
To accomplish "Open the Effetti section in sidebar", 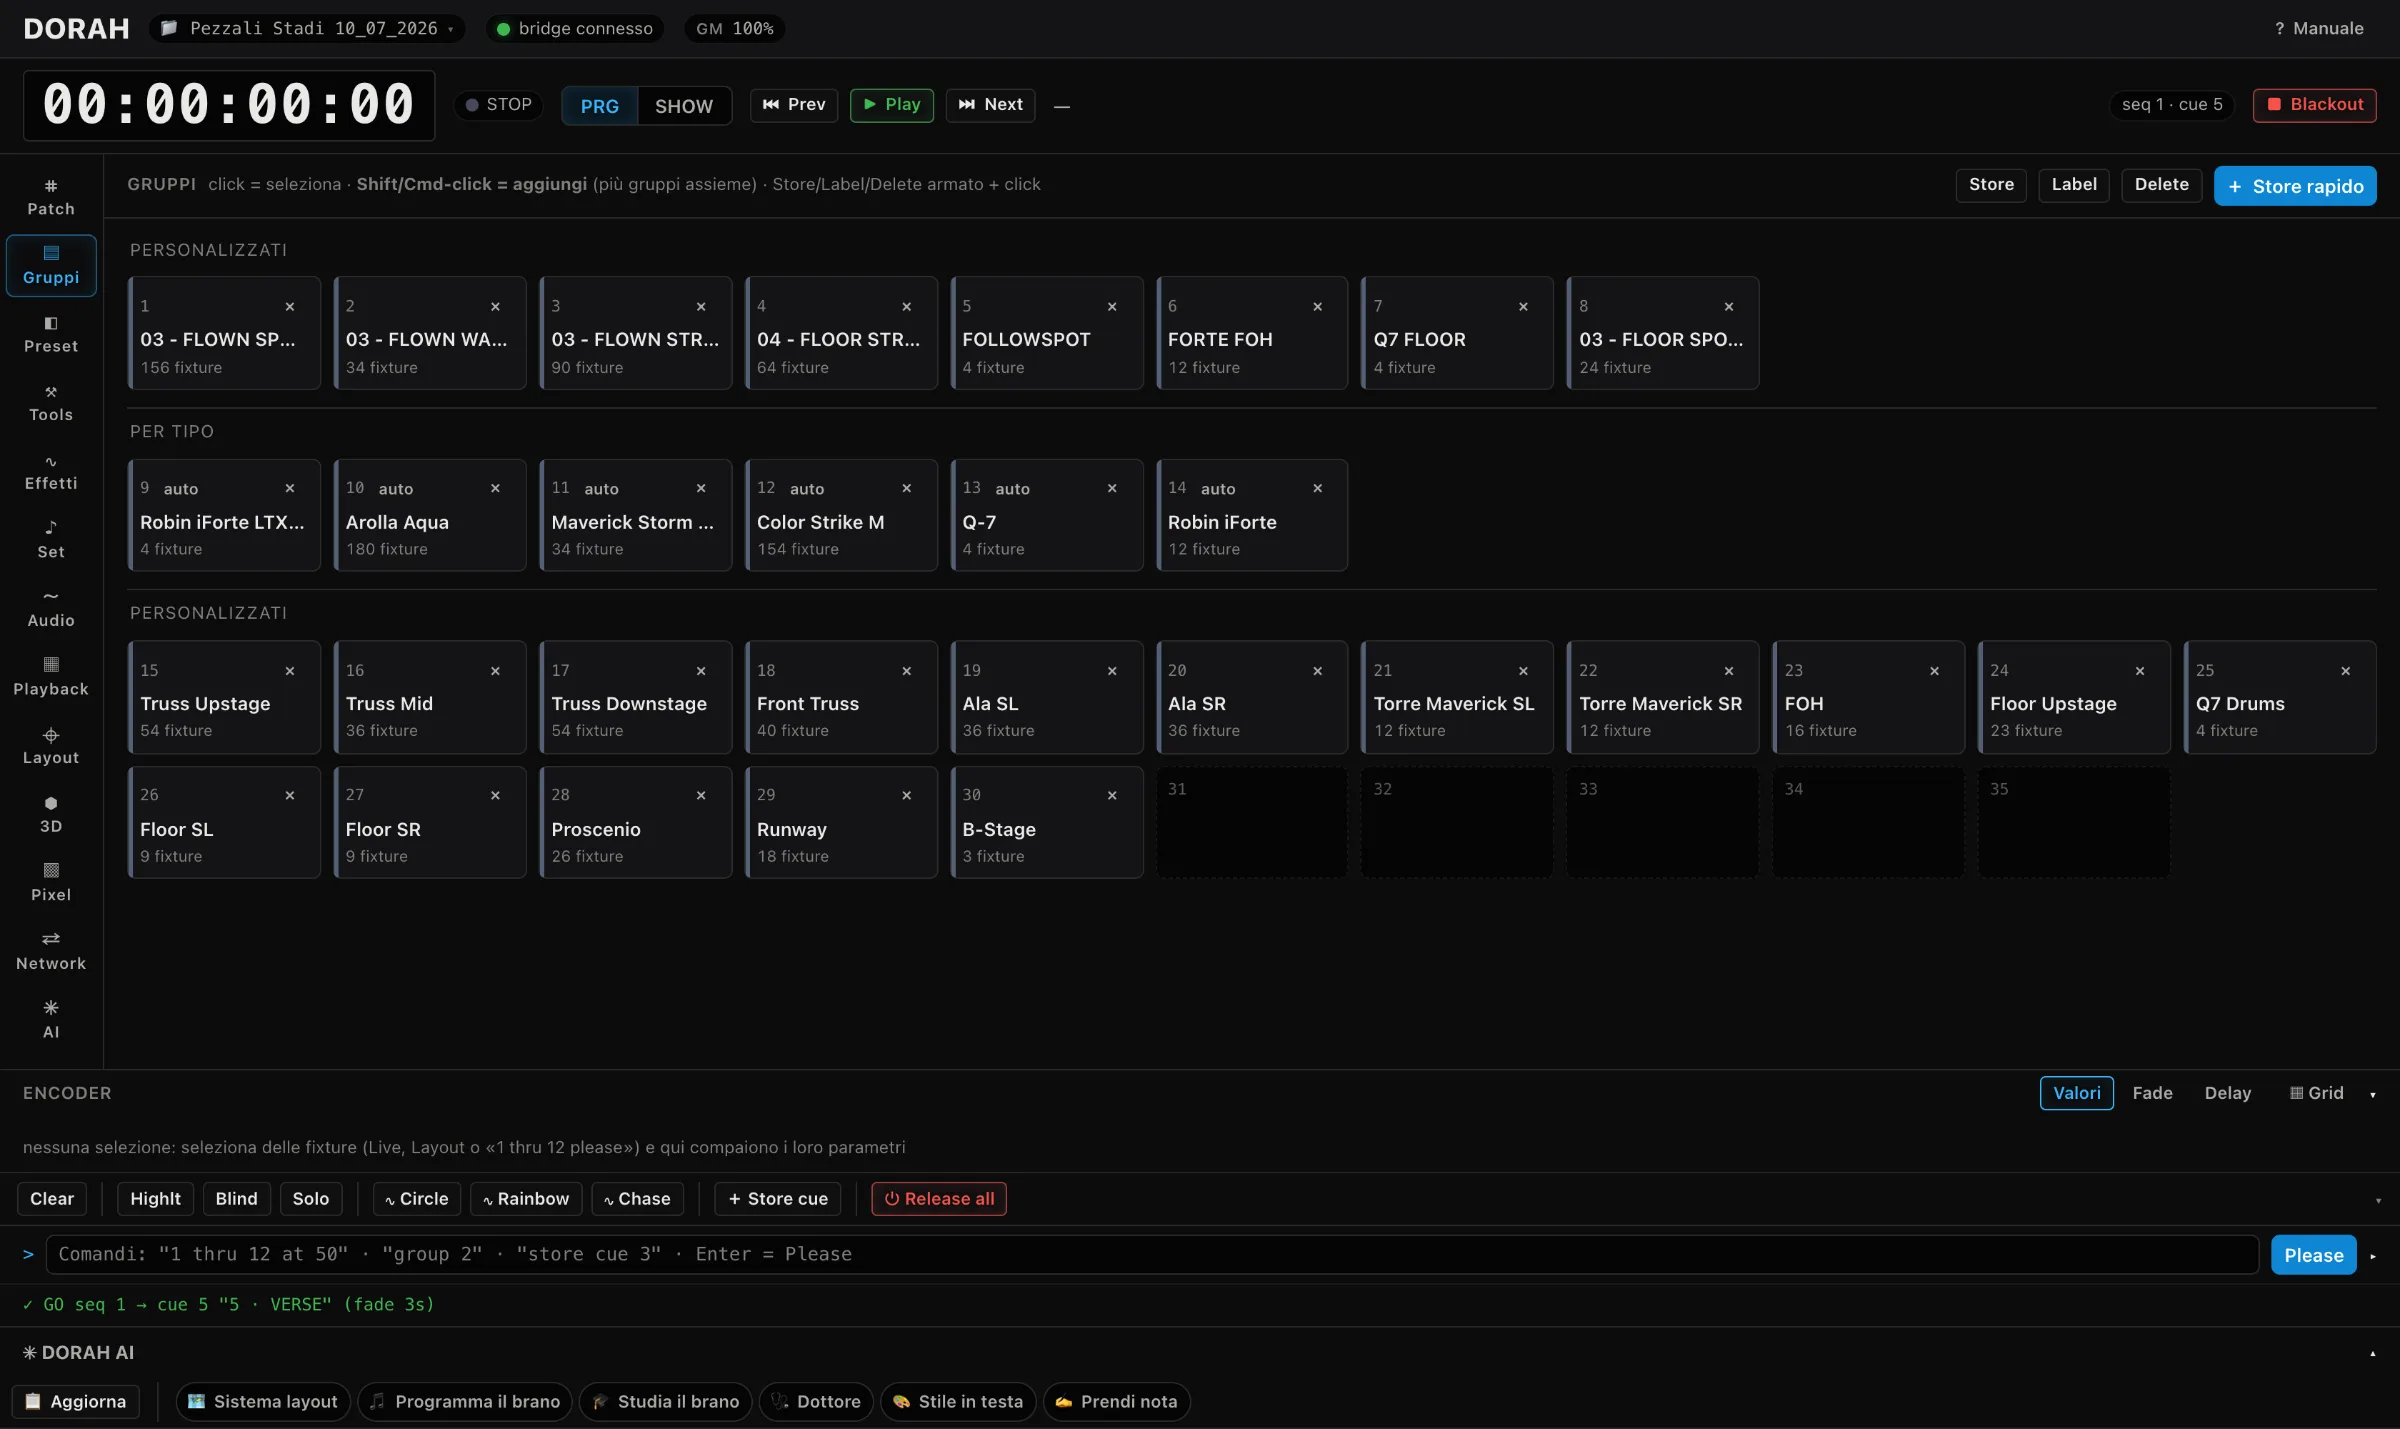I will [x=51, y=472].
